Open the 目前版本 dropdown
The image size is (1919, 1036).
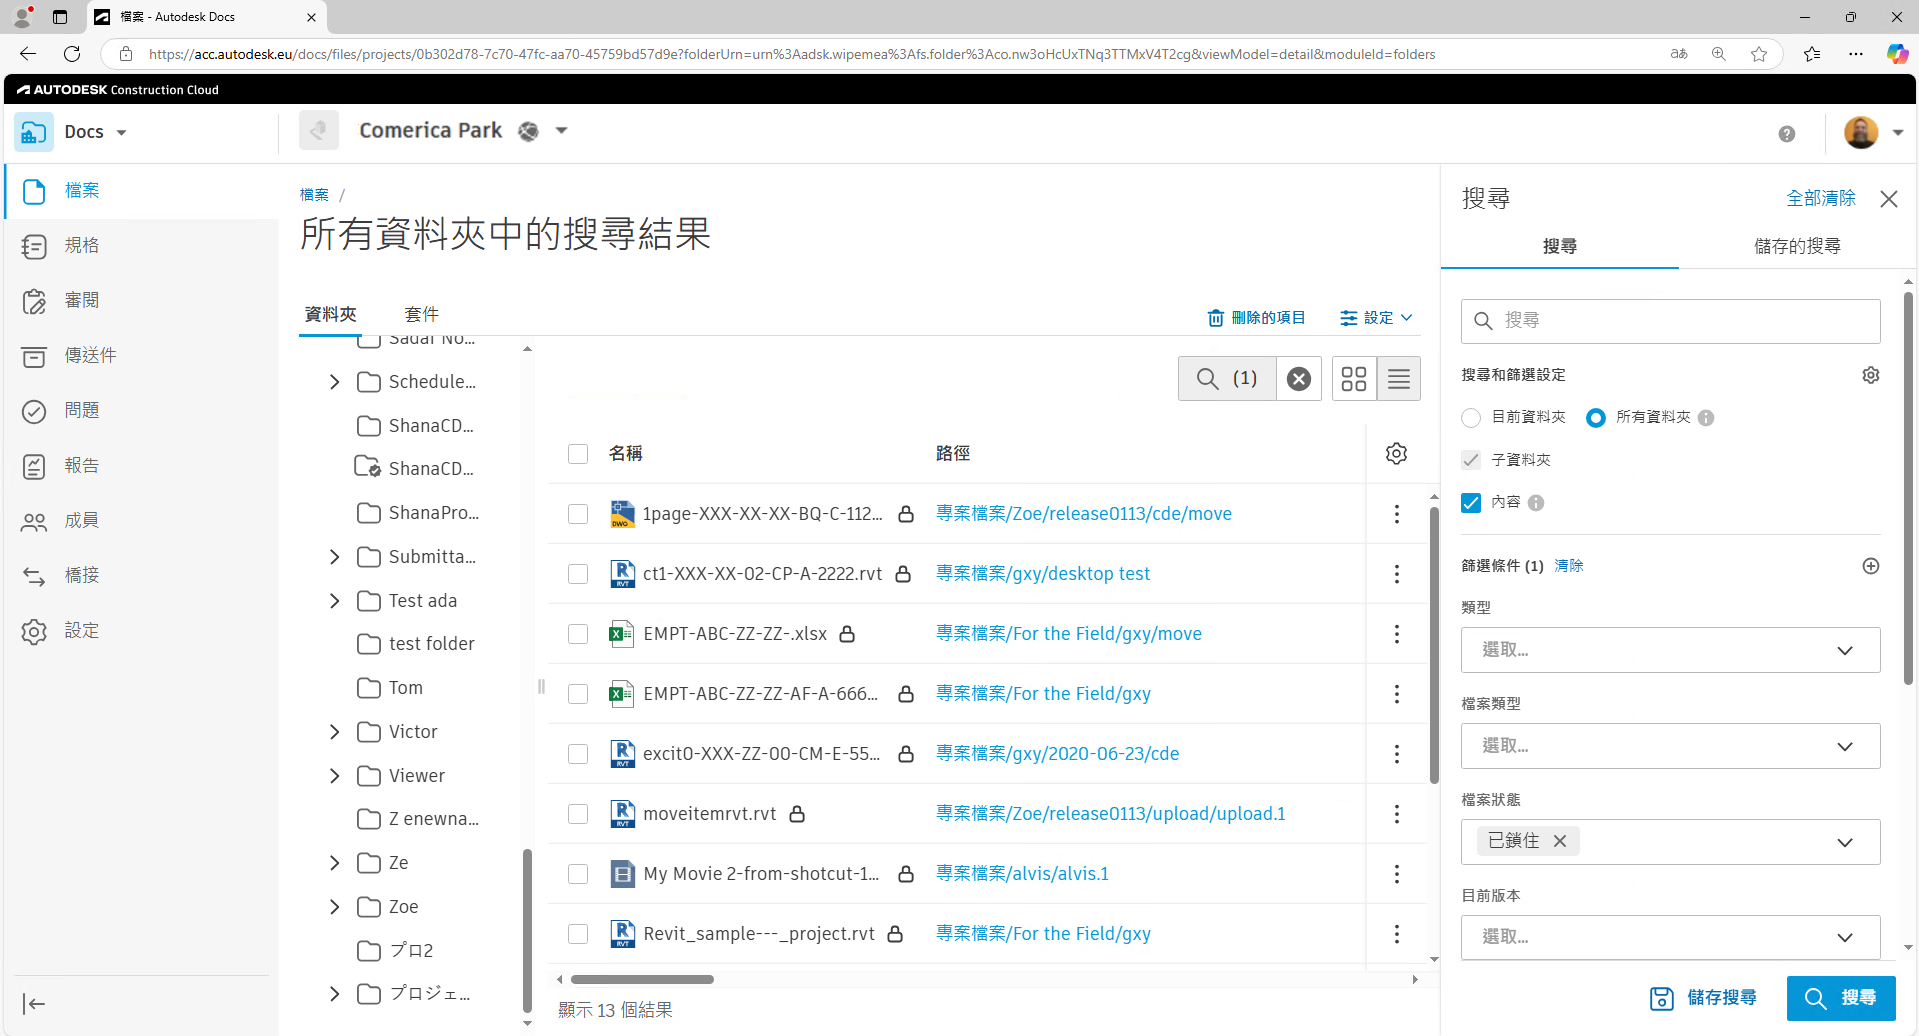(1670, 937)
